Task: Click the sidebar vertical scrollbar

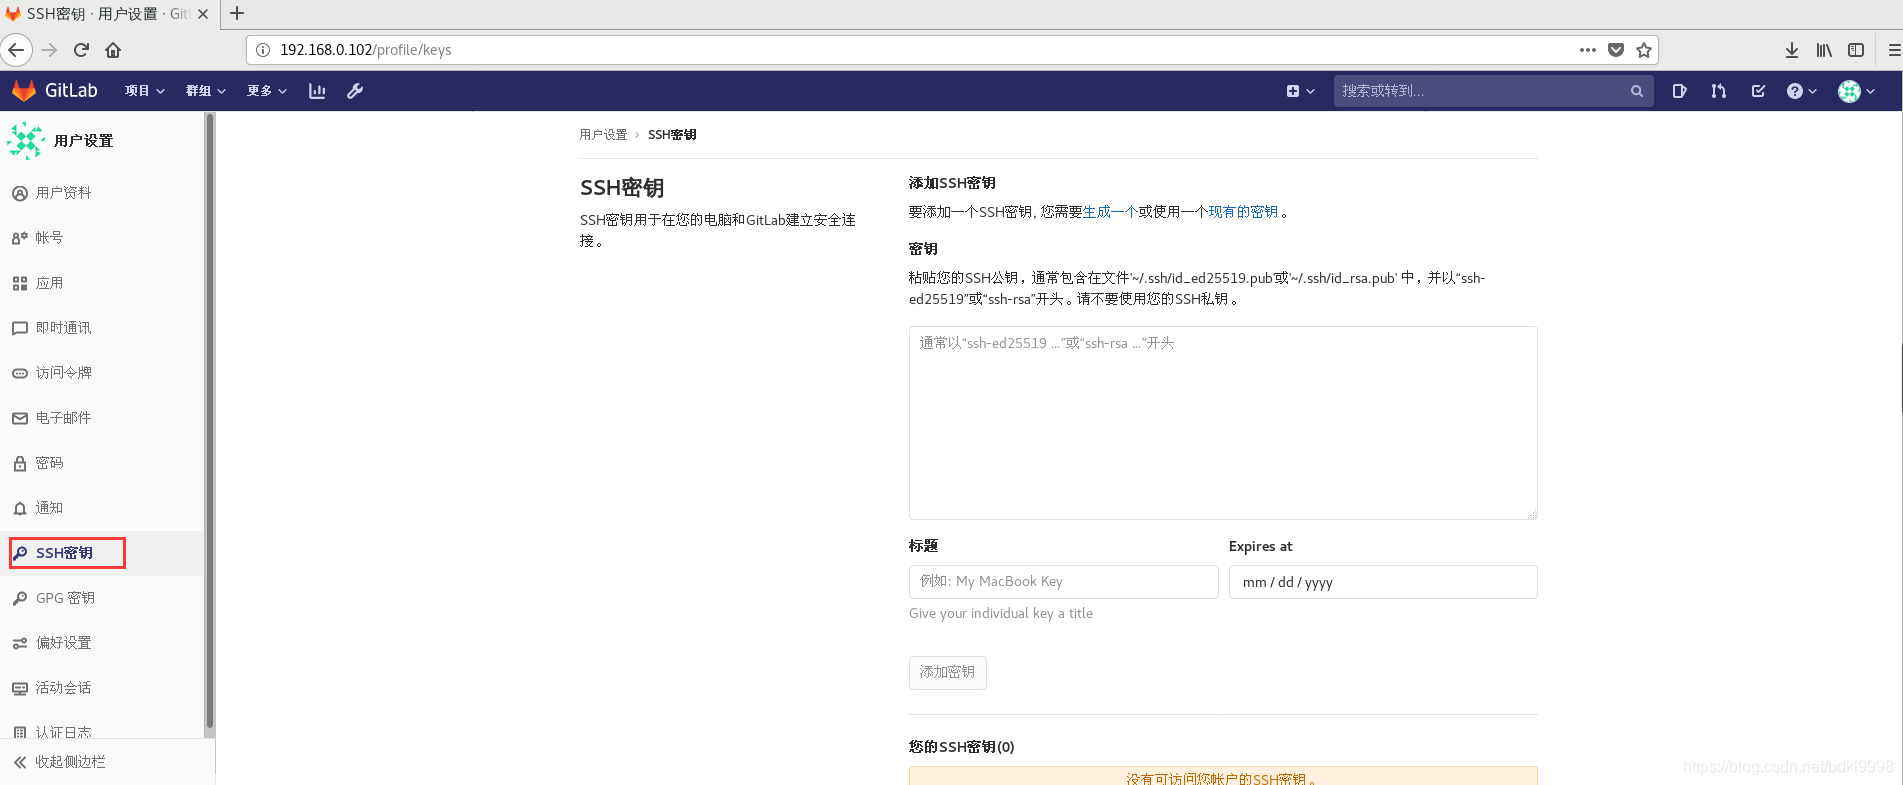Action: click(209, 420)
